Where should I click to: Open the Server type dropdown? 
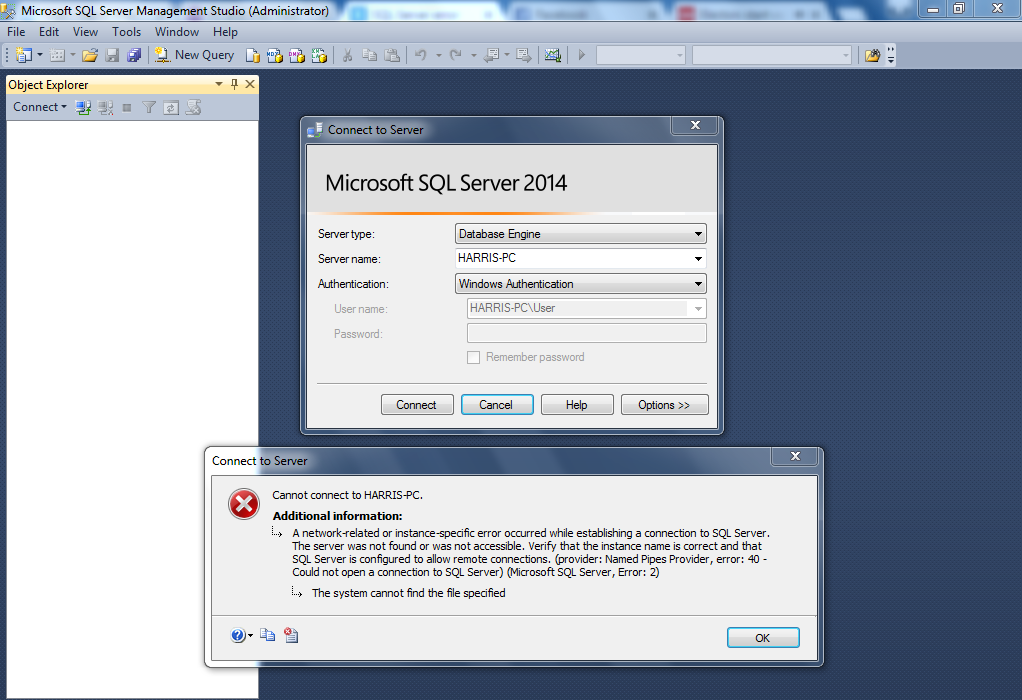(698, 234)
